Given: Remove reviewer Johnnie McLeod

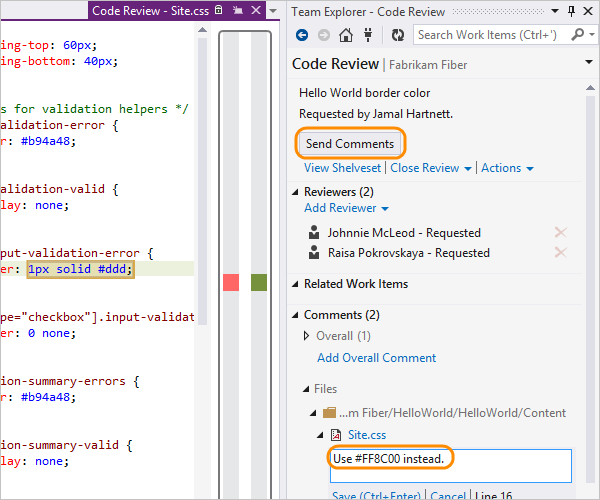Looking at the screenshot, I should coord(561,232).
